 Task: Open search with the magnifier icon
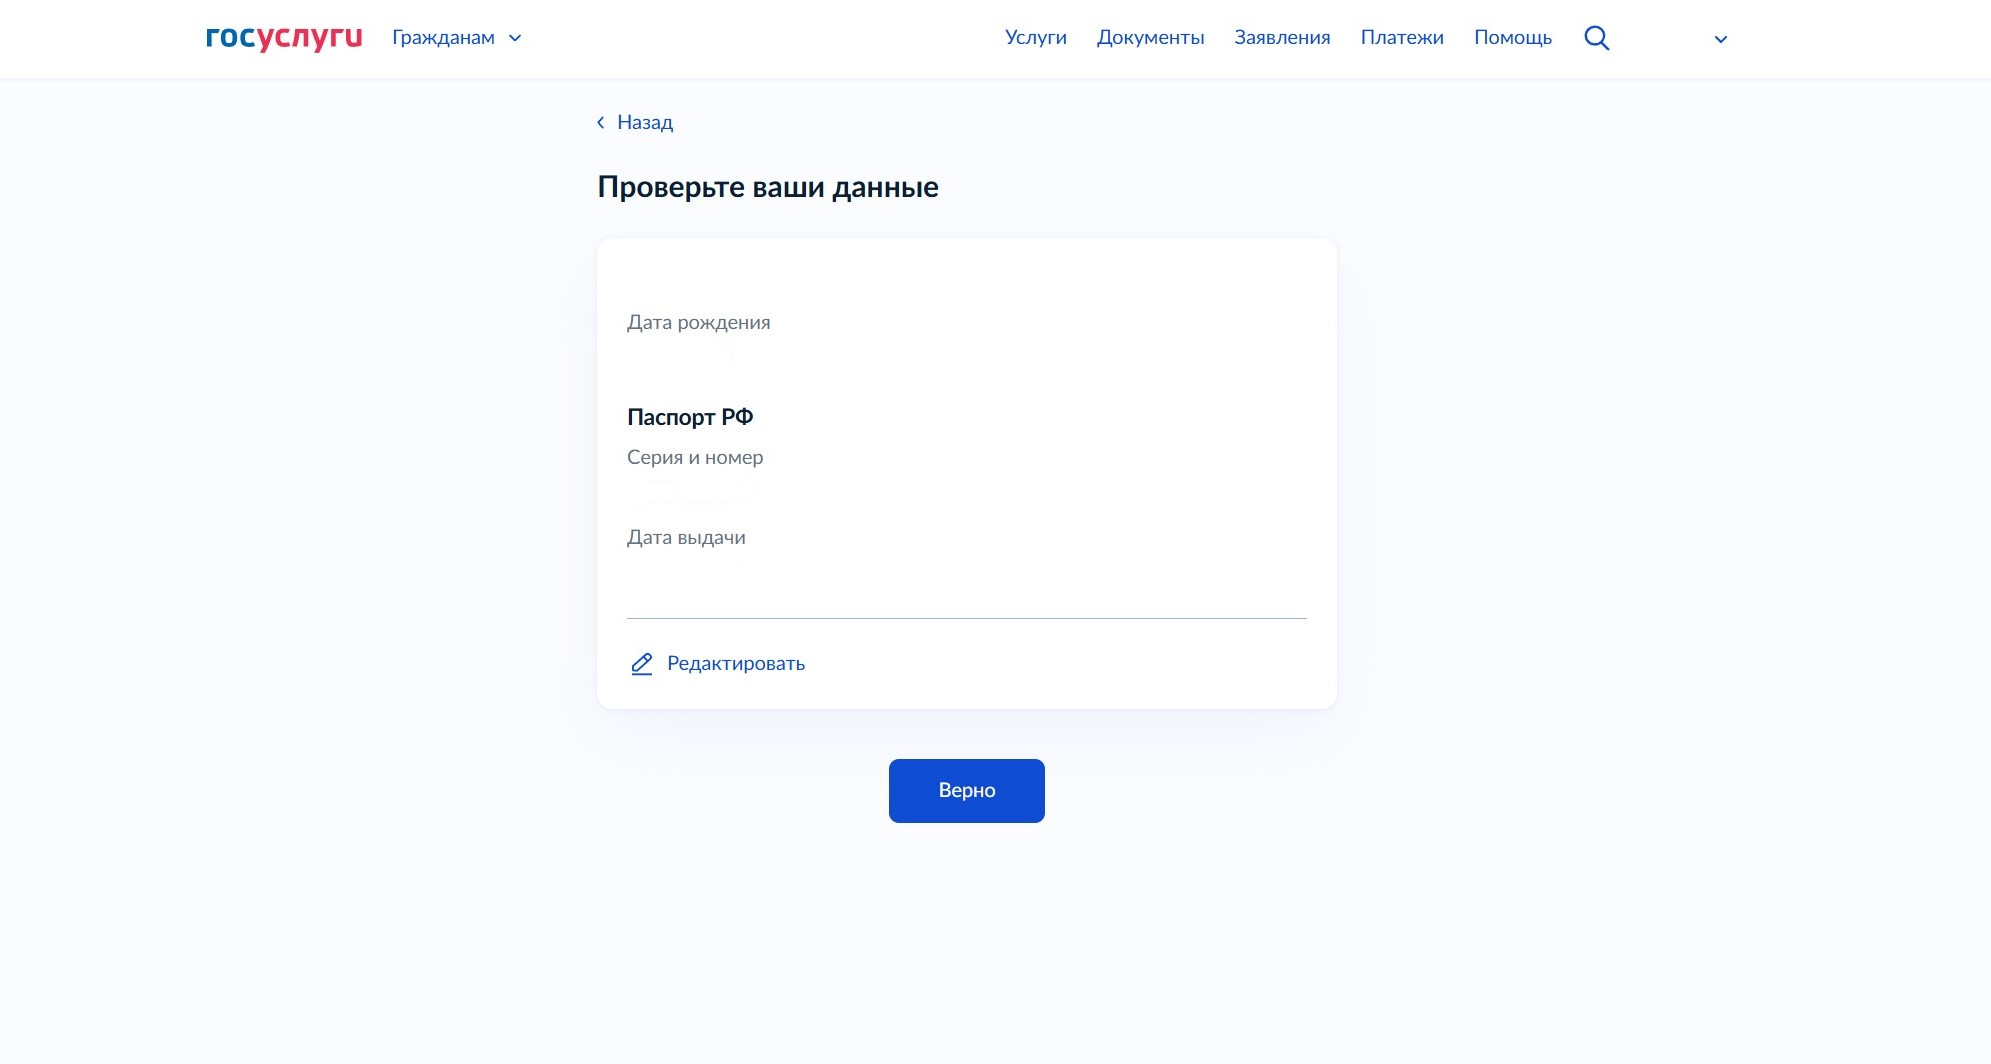point(1596,38)
